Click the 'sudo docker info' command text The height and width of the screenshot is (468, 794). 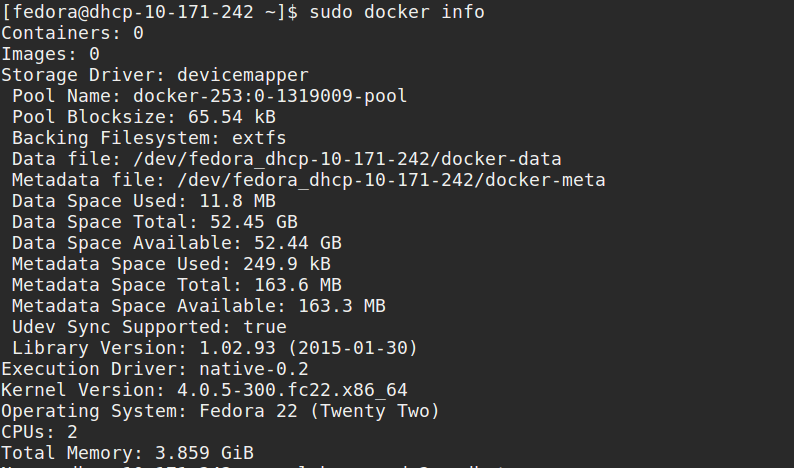pyautogui.click(x=397, y=12)
